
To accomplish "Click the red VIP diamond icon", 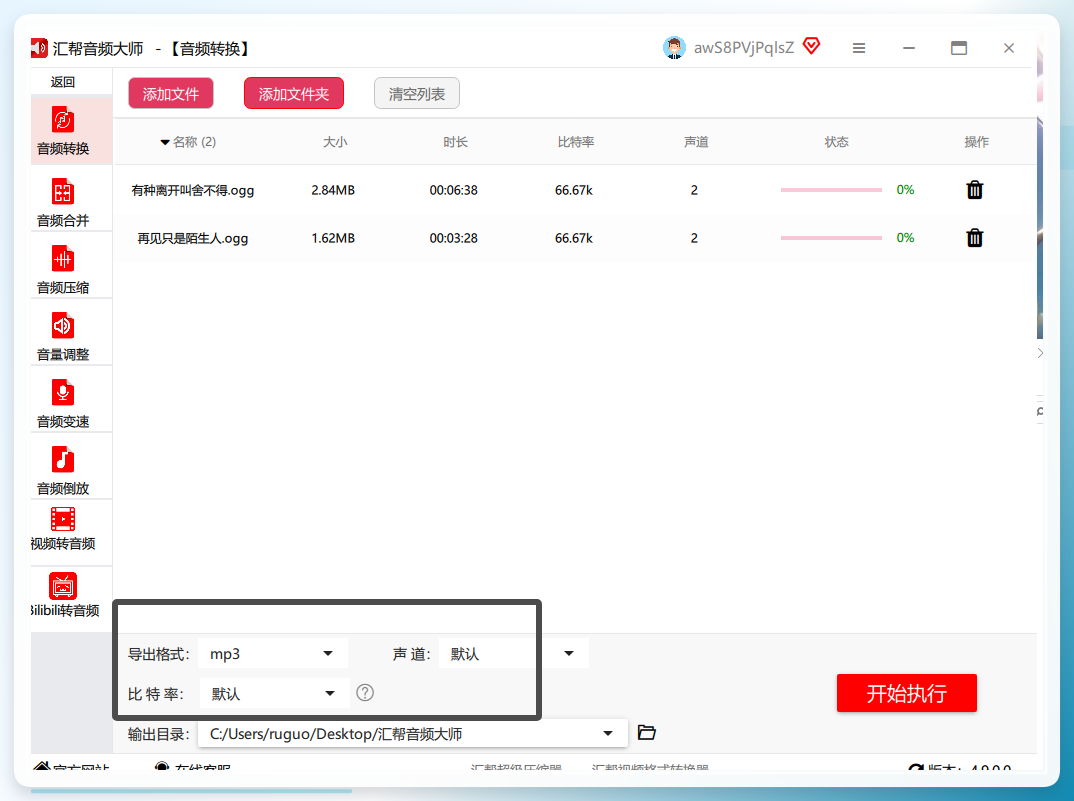I will point(812,46).
